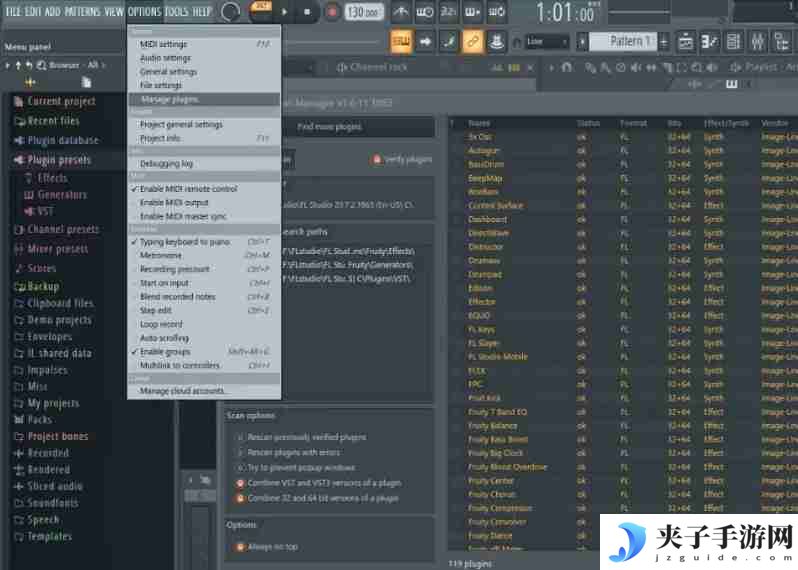The height and width of the screenshot is (570, 798).
Task: Select Manage cloud accounts menu entry
Action: 204,391
